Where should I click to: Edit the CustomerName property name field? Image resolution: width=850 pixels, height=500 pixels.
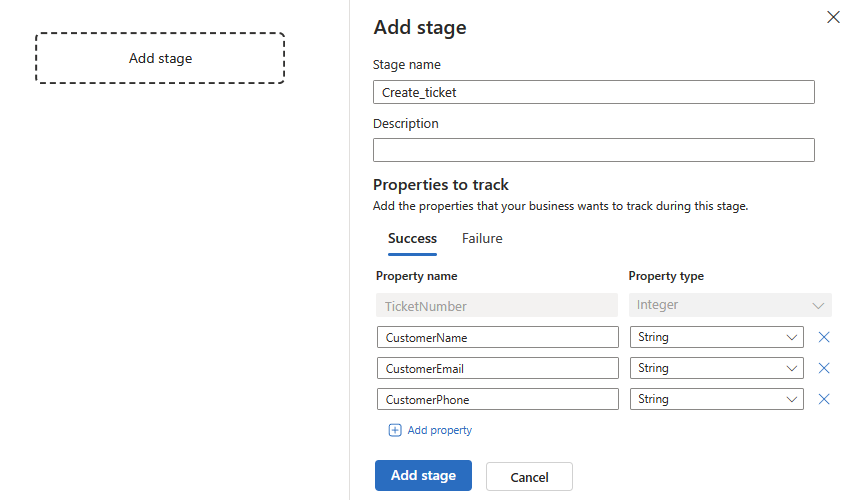point(498,337)
